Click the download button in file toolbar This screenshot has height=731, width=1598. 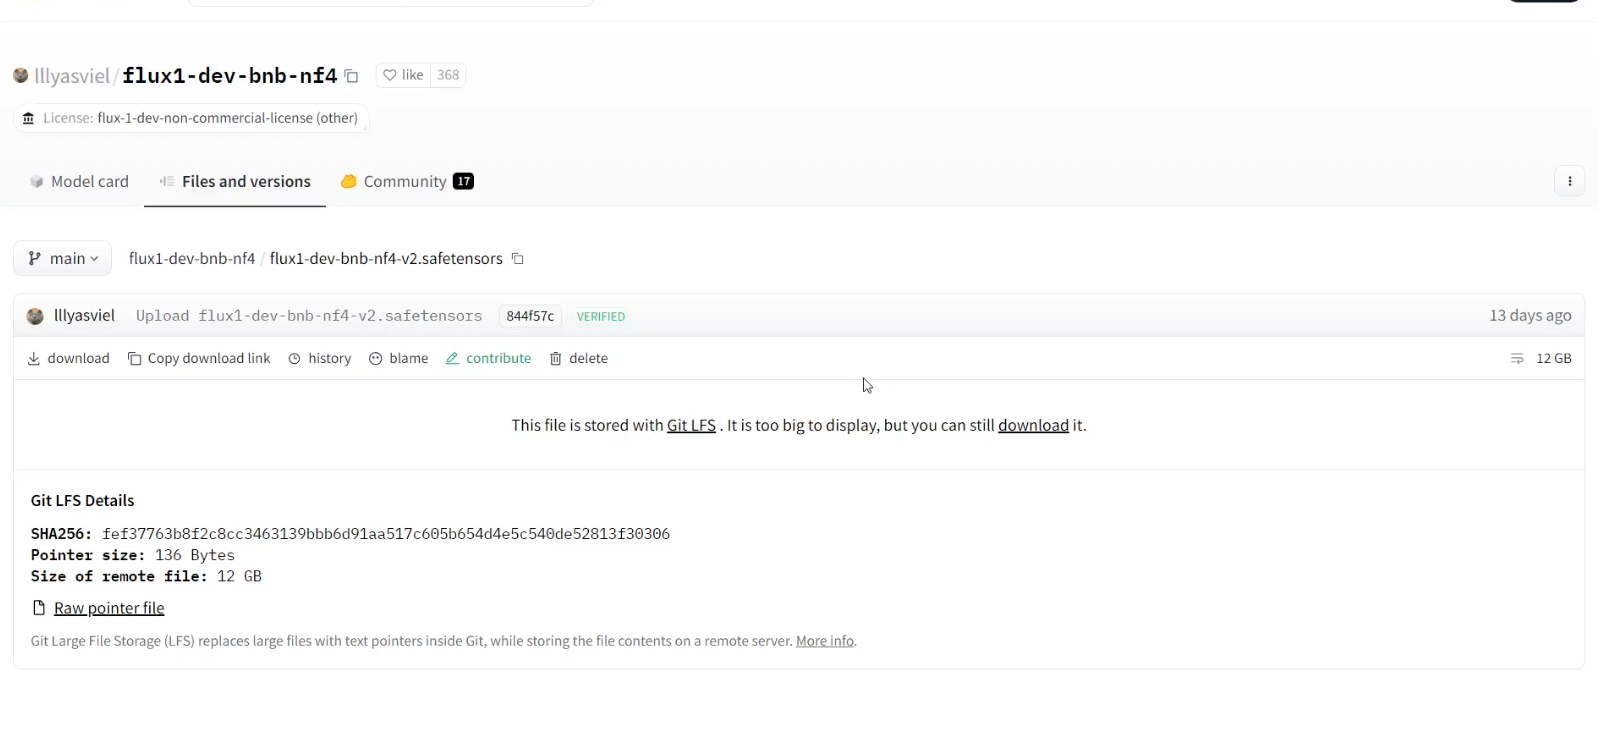[69, 358]
